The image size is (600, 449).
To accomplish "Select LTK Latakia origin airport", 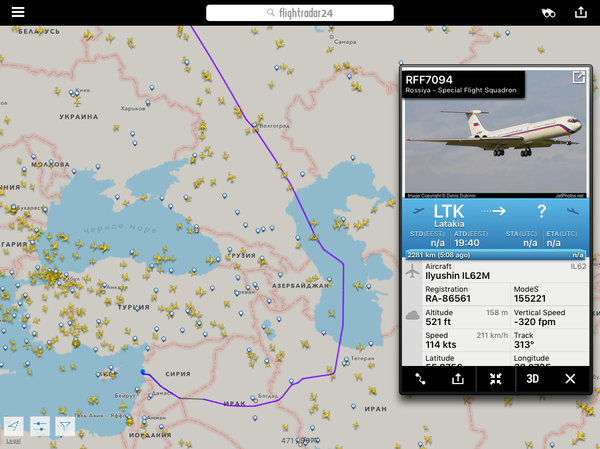I will (x=449, y=216).
